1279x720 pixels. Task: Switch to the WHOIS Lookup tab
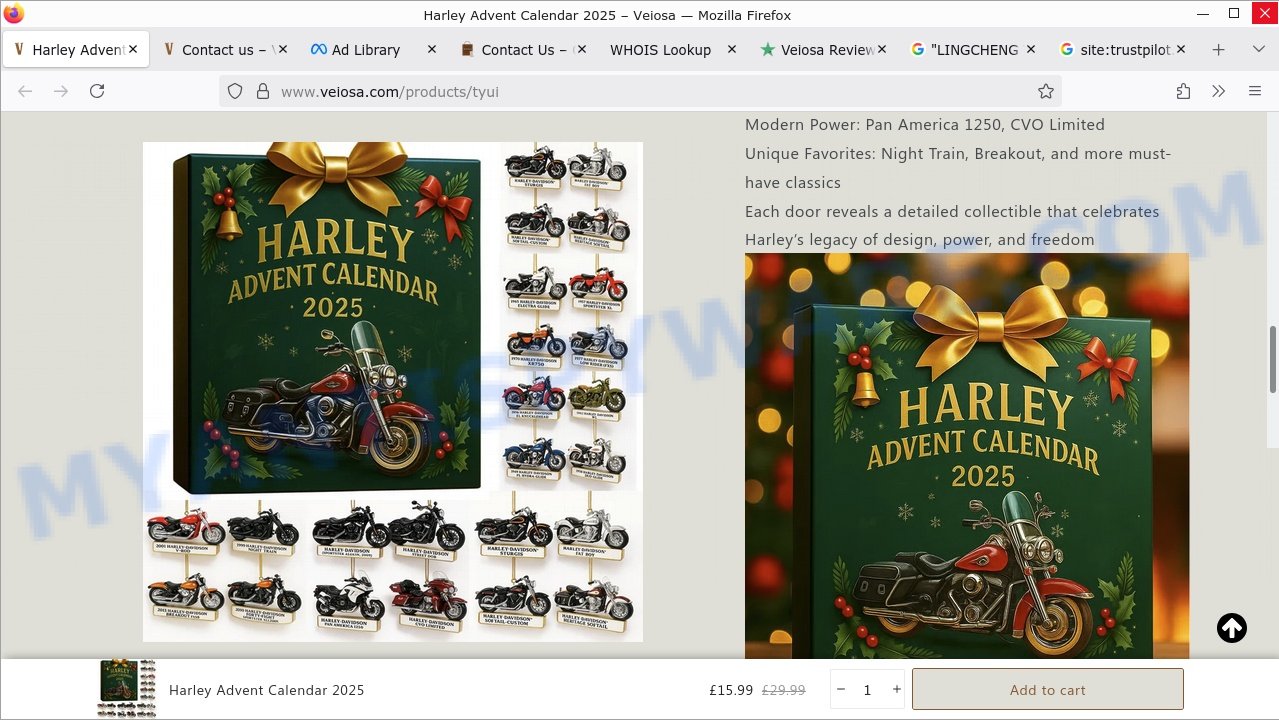click(x=660, y=50)
